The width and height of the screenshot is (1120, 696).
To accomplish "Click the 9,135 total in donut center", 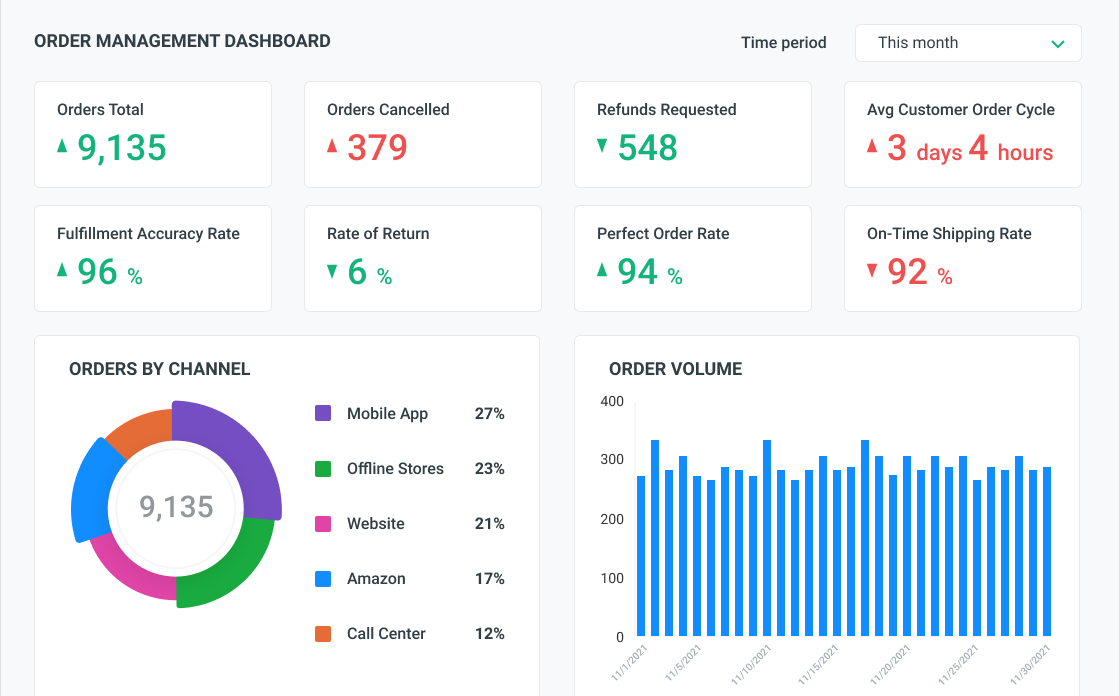I will point(176,507).
